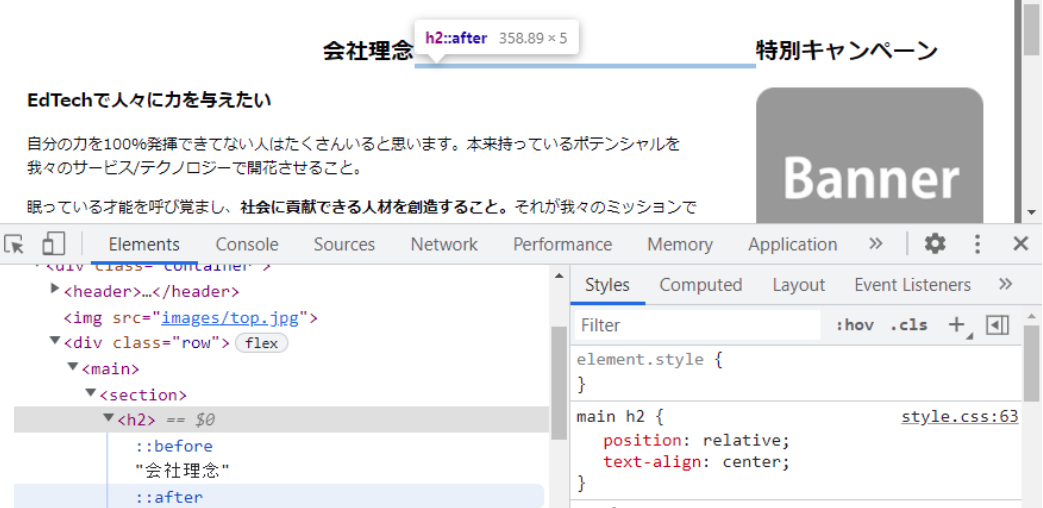This screenshot has height=508, width=1043.
Task: Activate the inspect element picker icon
Action: (x=14, y=245)
